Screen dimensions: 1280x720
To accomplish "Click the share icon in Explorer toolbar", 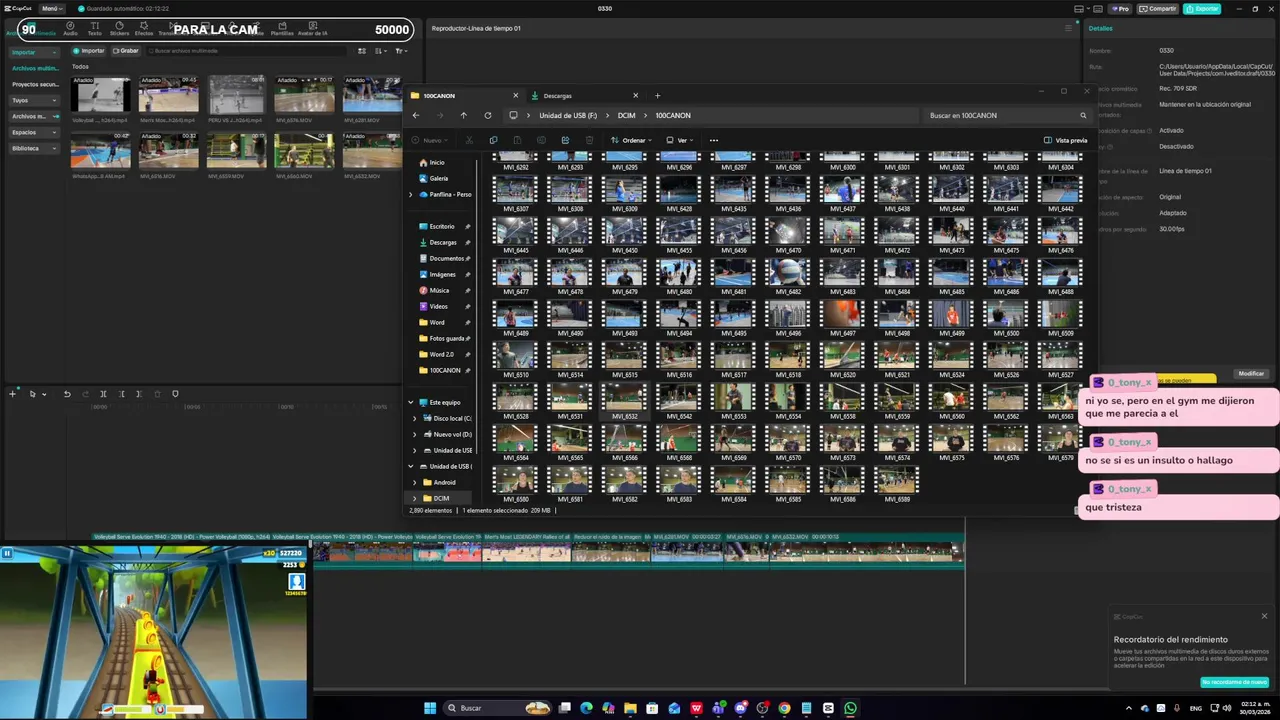I will (565, 140).
